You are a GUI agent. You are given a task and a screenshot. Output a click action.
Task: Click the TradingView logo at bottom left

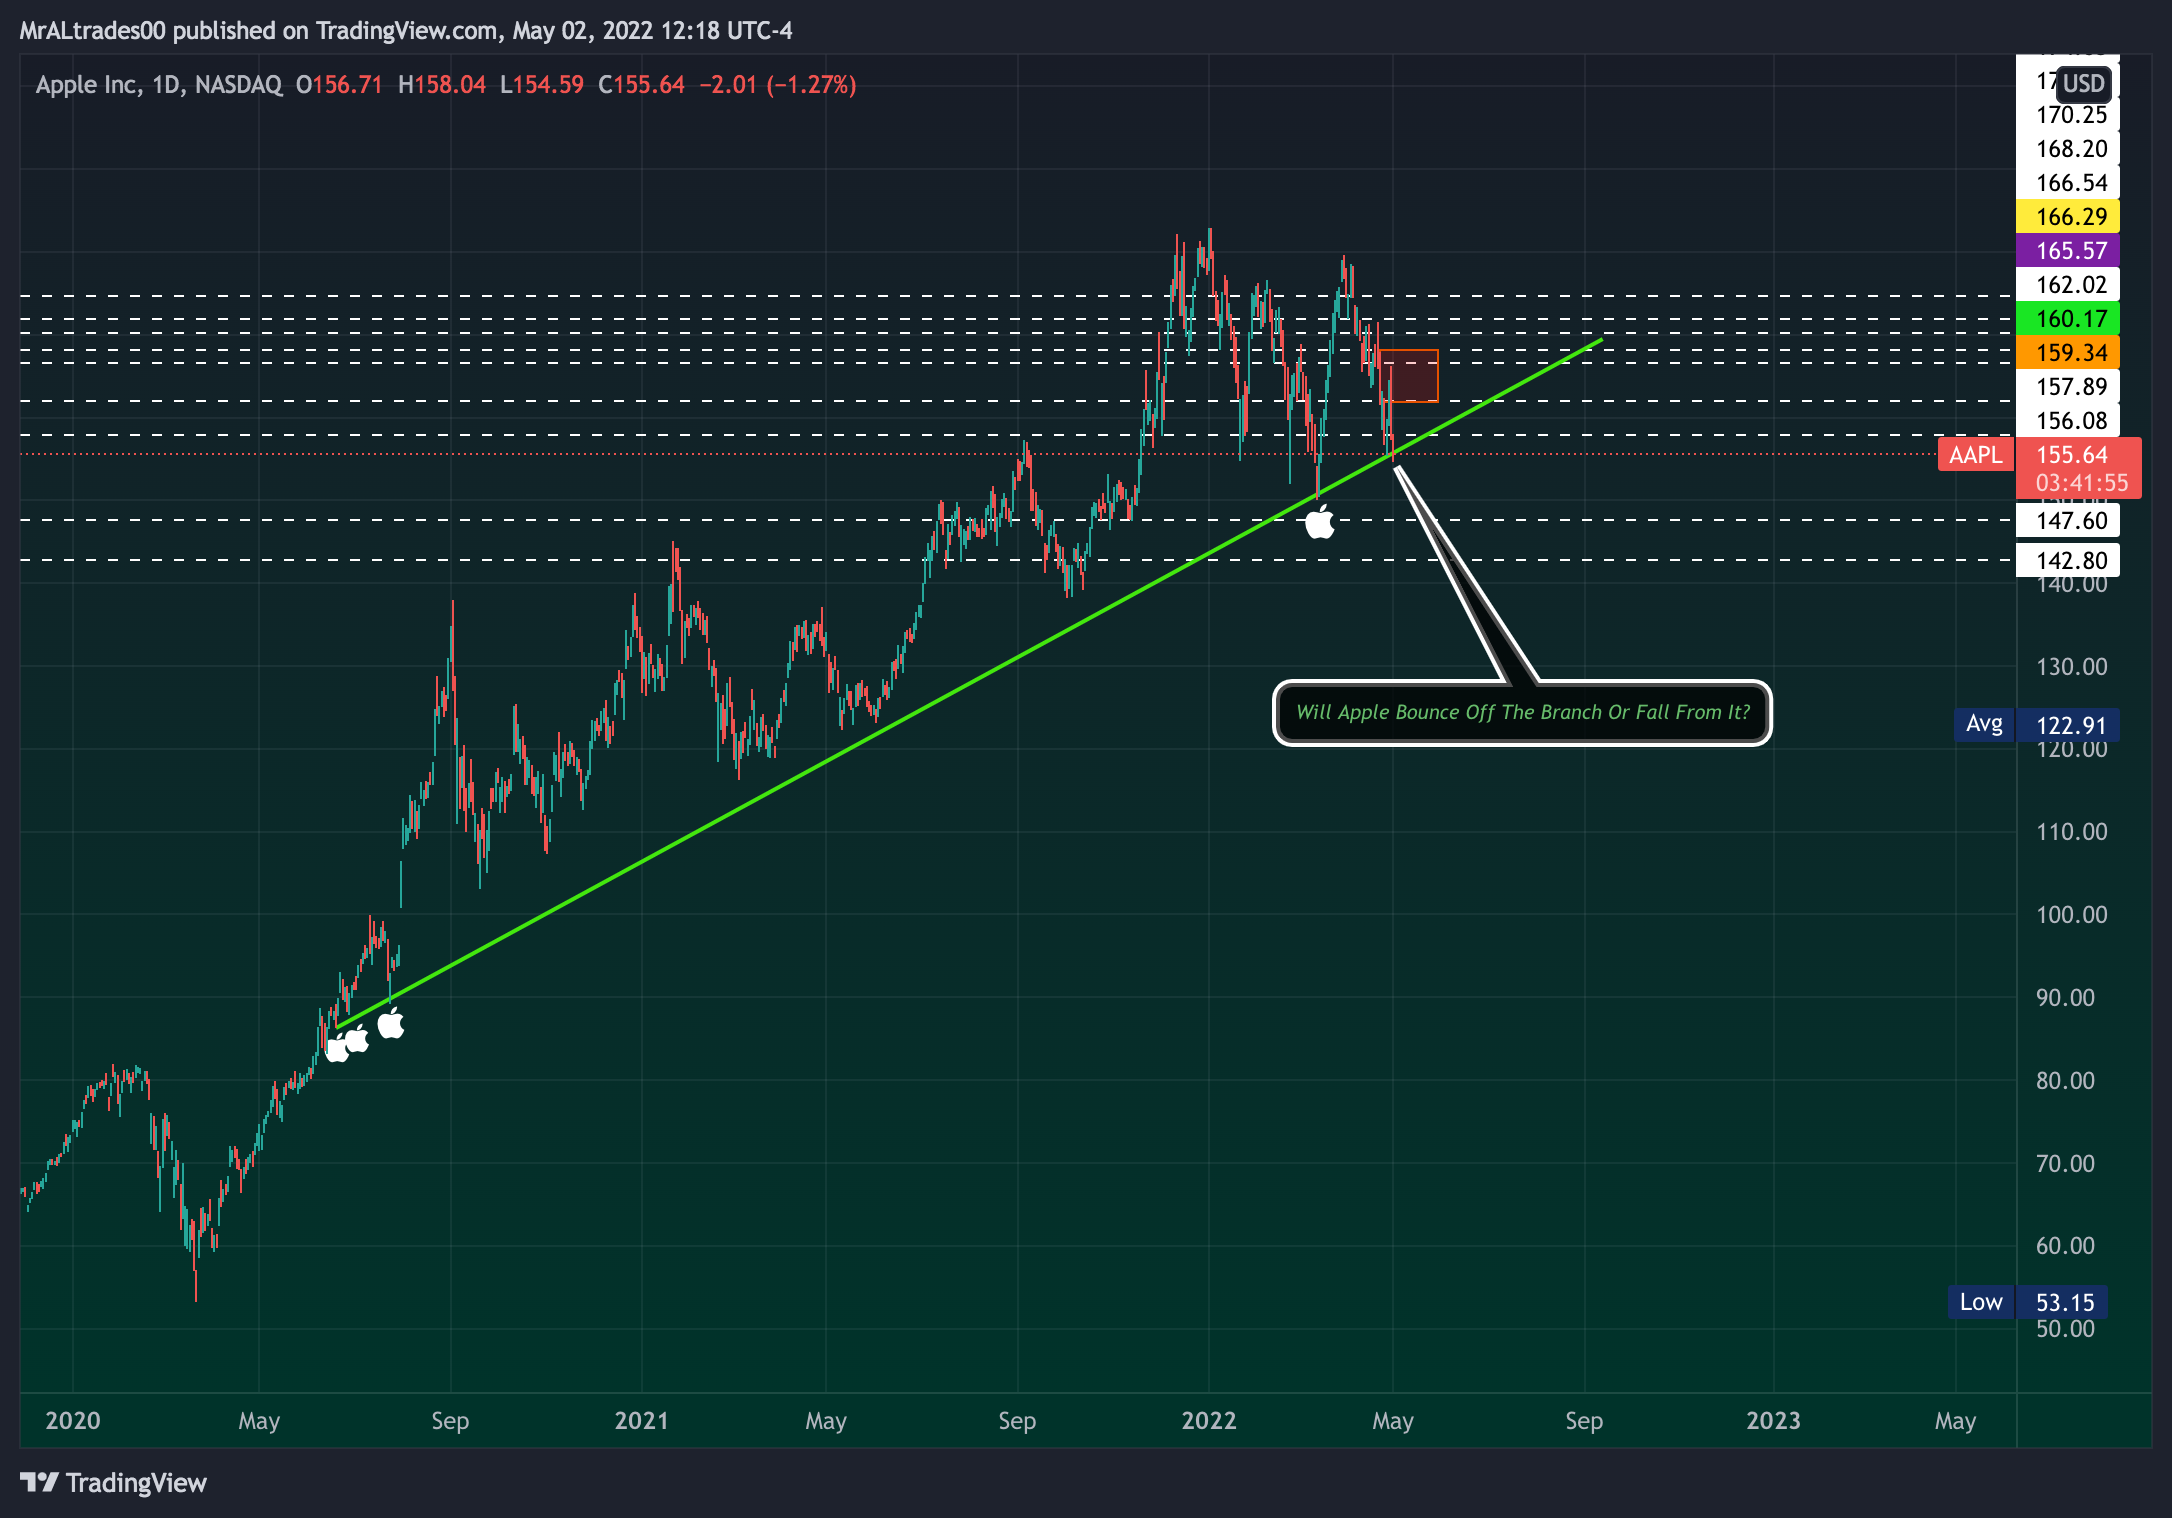click(113, 1482)
